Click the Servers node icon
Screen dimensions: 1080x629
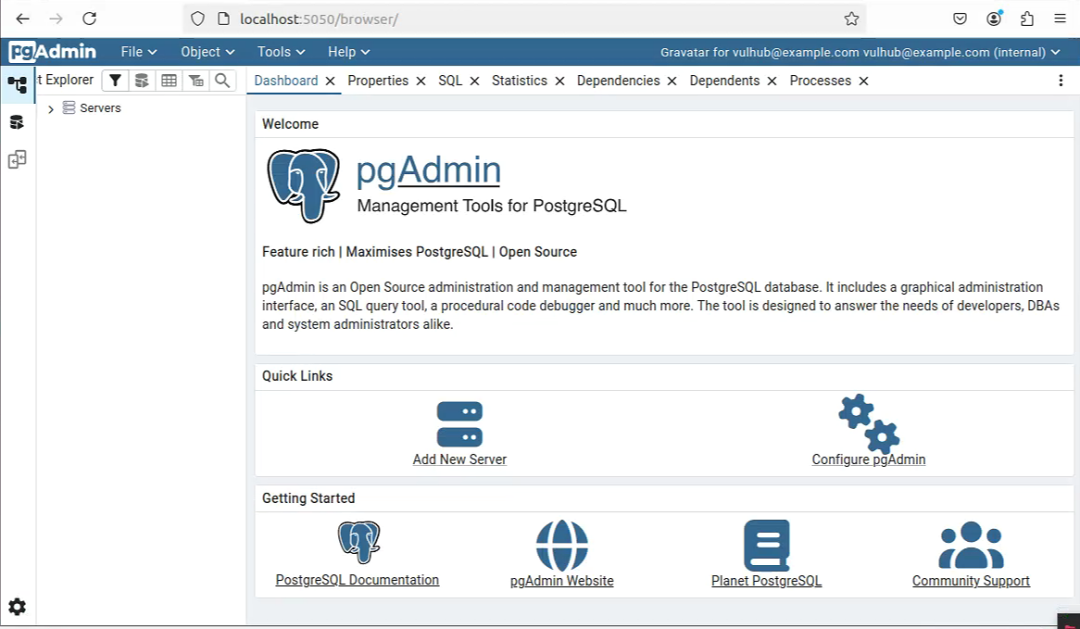pos(69,107)
